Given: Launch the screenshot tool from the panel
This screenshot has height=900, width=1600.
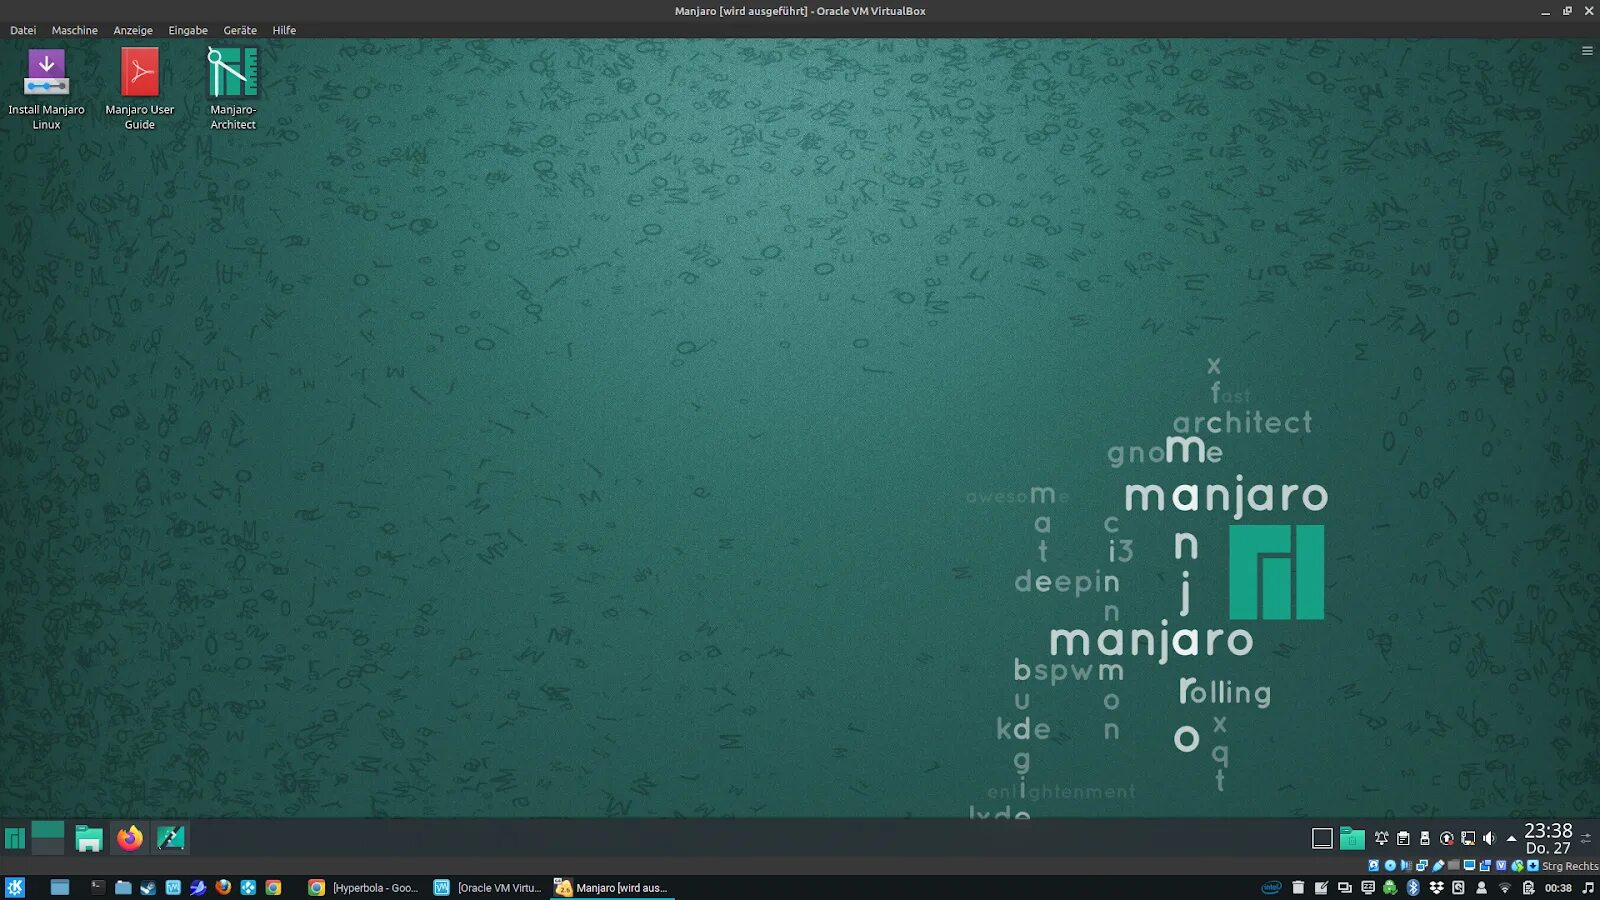Looking at the screenshot, I should [x=171, y=838].
